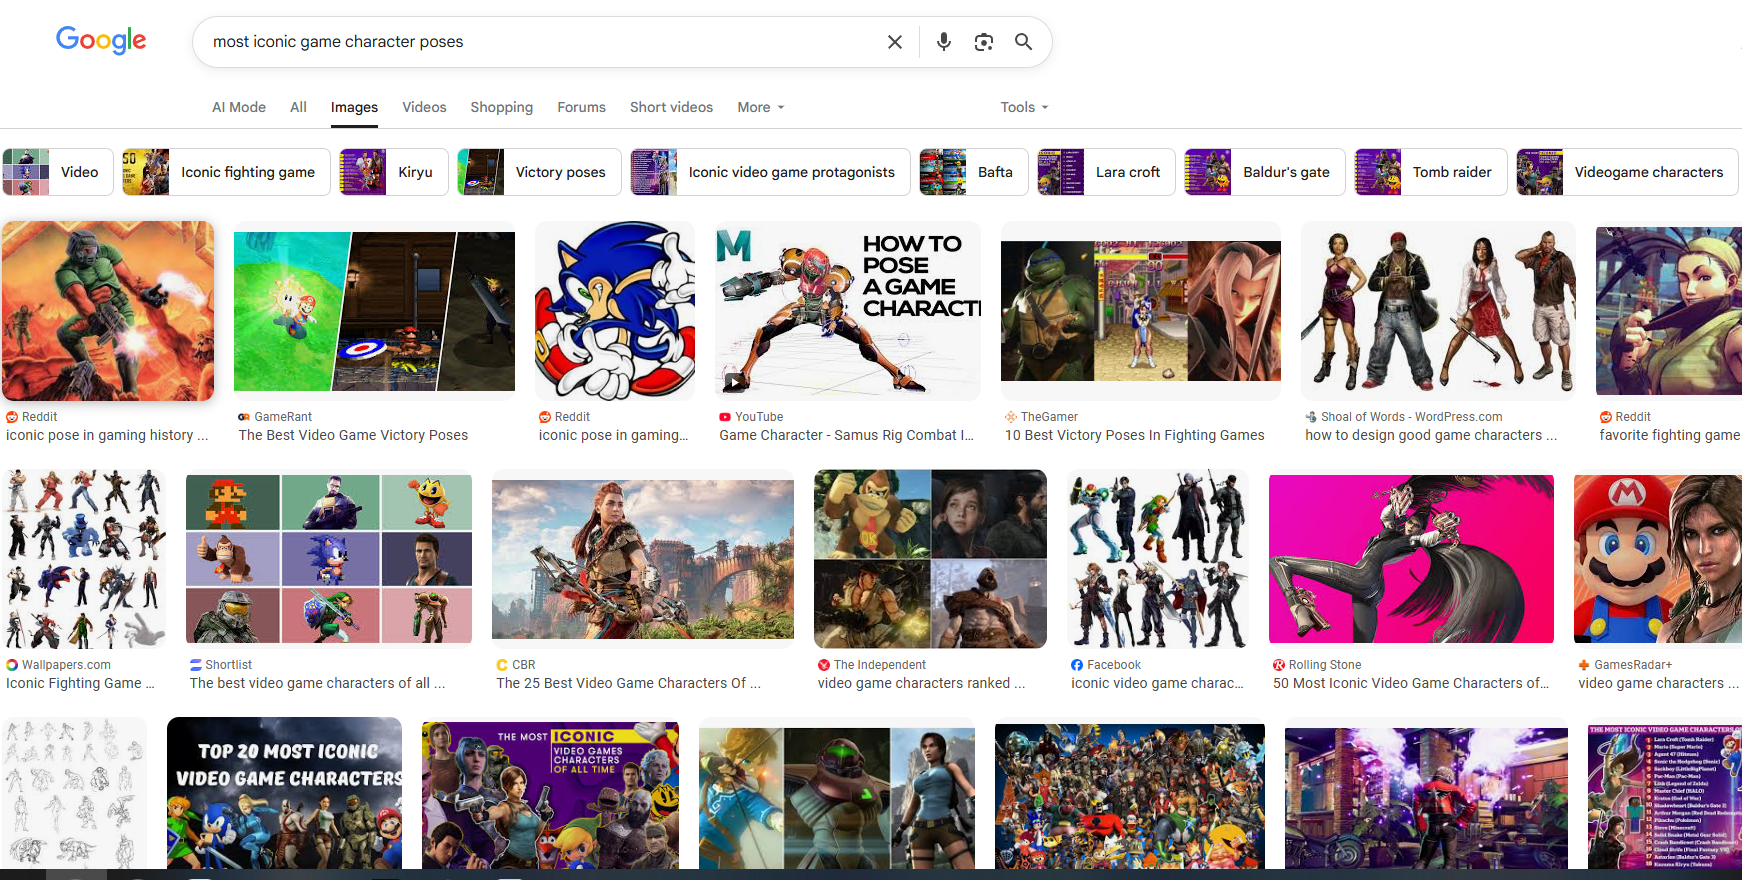1742x880 pixels.
Task: Open the Doom marine Reddit image
Action: 108,311
